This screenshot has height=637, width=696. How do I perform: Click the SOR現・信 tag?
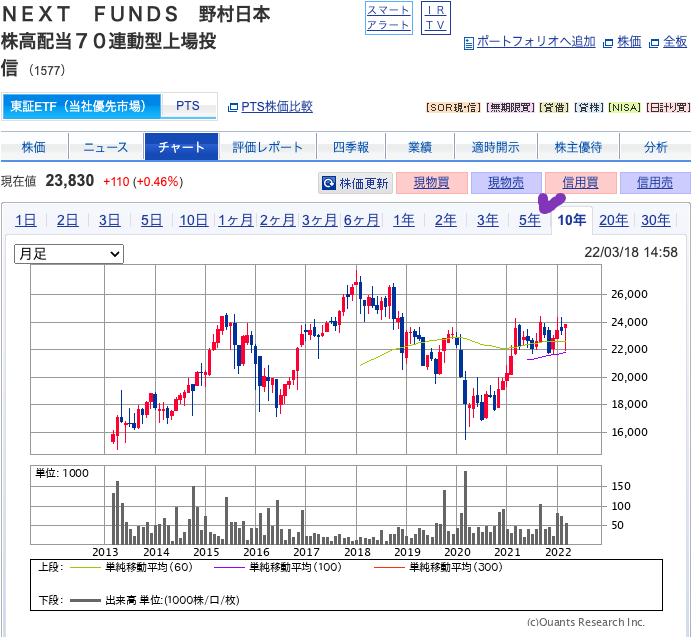click(454, 107)
